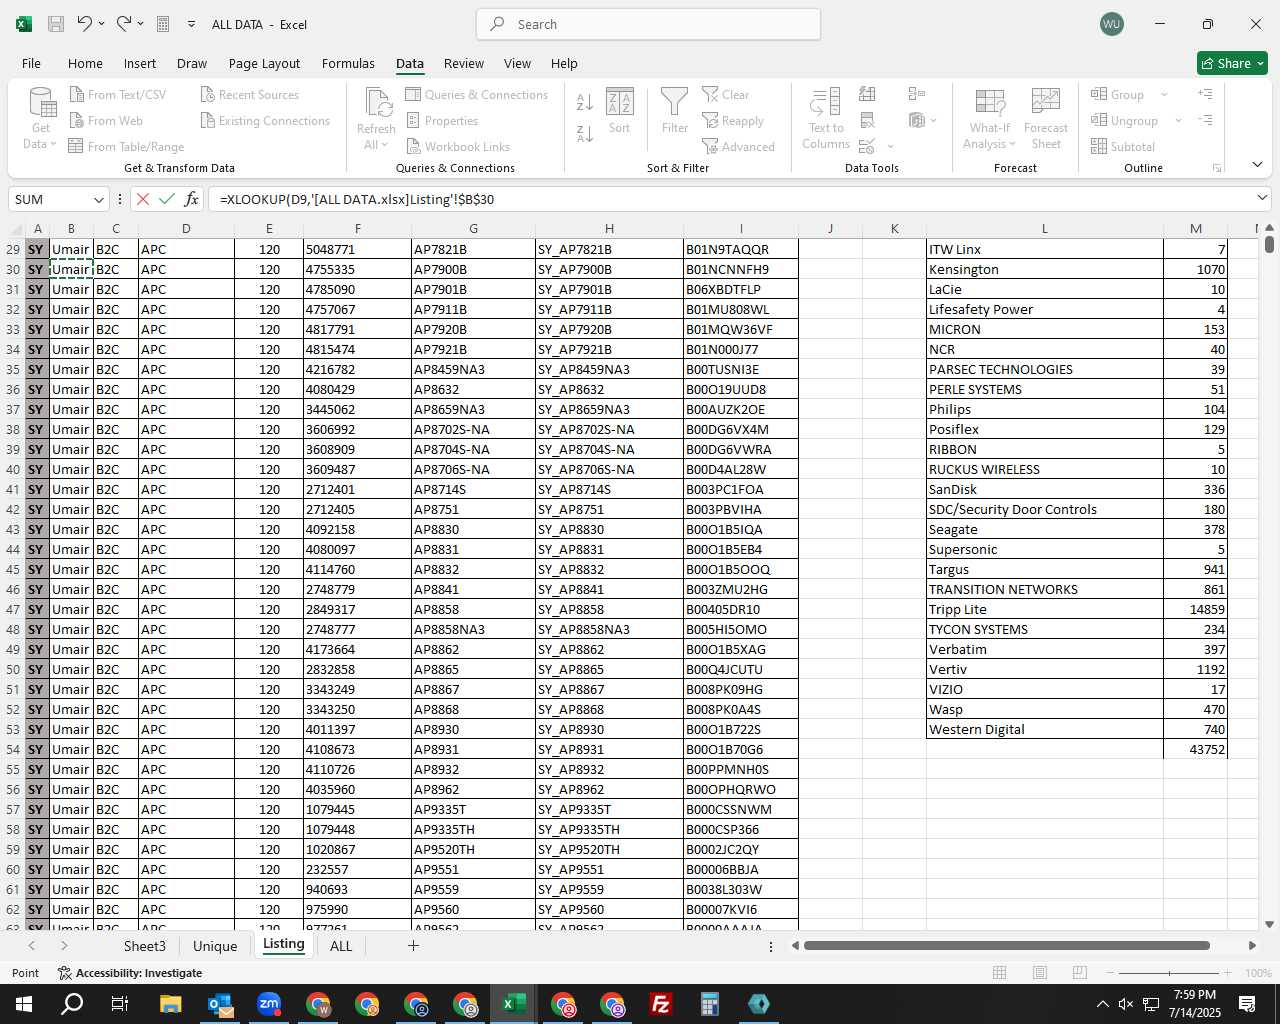Switch to the Review ribbon tab
The height and width of the screenshot is (1024, 1280).
tap(464, 63)
